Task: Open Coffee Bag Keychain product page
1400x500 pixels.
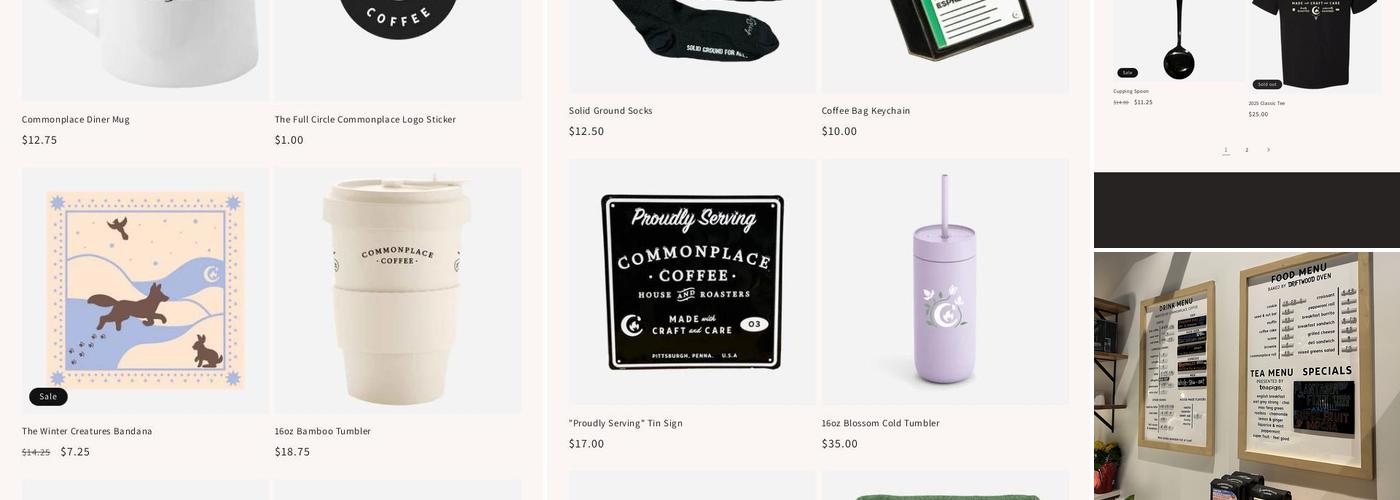Action: [866, 110]
